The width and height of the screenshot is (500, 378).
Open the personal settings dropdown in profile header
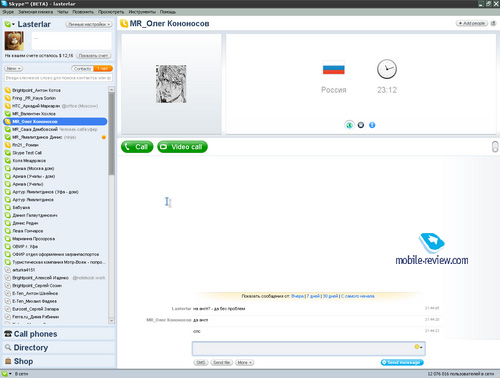pyautogui.click(x=88, y=24)
